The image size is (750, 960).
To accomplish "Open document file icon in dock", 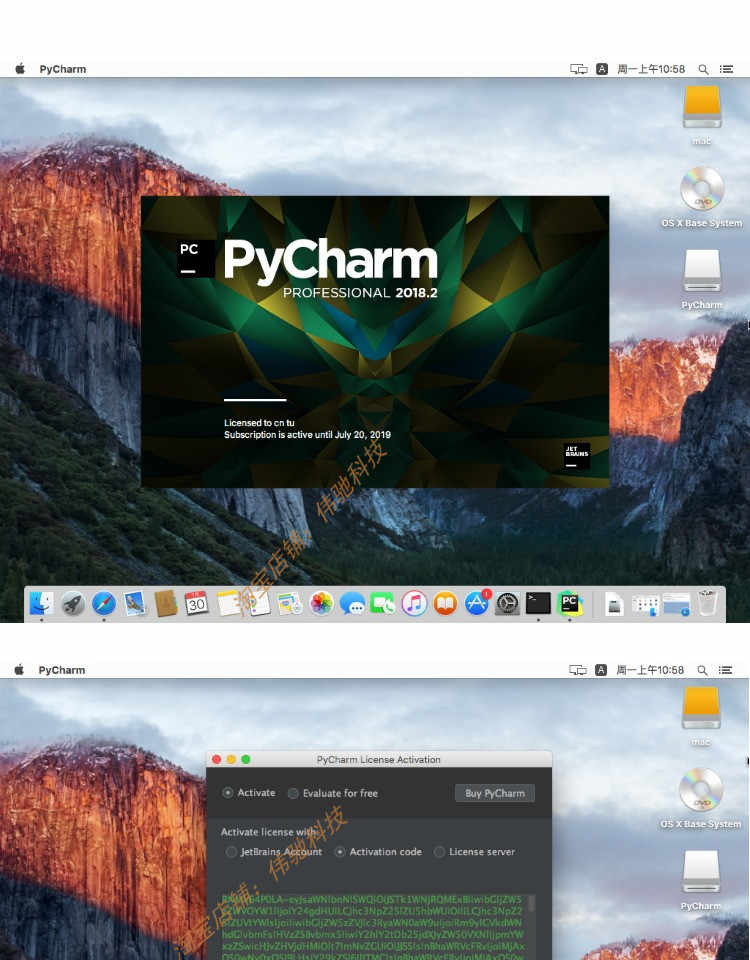I will point(614,604).
